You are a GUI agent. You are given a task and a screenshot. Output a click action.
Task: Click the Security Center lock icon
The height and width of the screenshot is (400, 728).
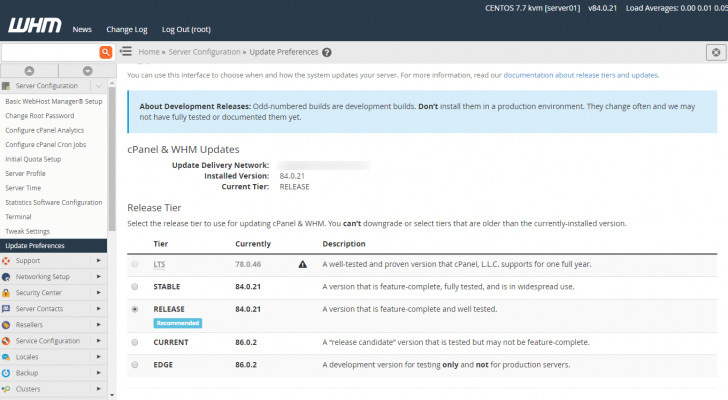[x=7, y=293]
